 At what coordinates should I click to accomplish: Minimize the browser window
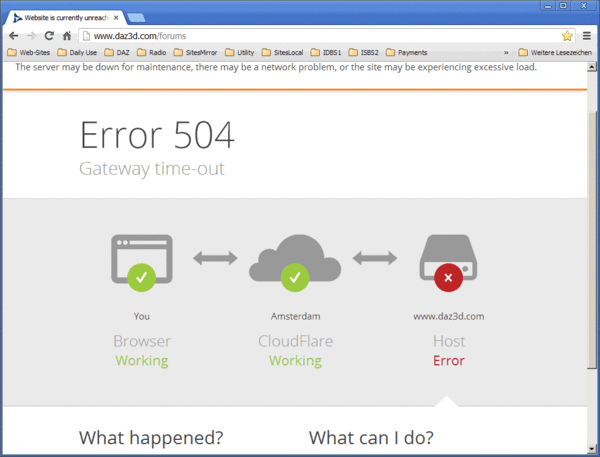click(x=548, y=6)
